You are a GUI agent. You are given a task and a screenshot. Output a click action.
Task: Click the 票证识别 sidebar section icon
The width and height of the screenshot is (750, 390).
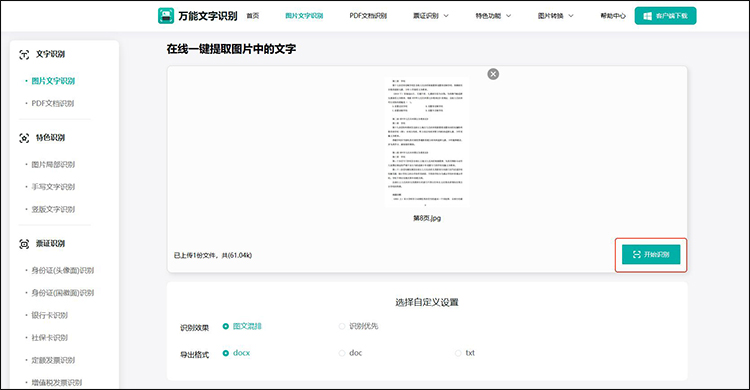coord(24,244)
